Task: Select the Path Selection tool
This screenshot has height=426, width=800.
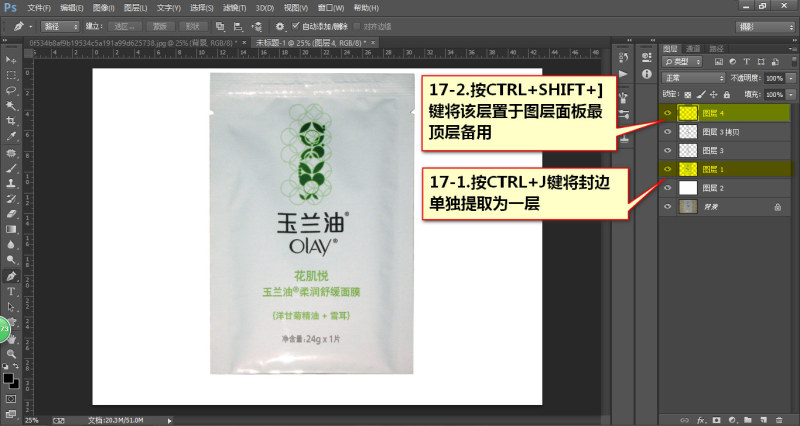Action: 11,307
